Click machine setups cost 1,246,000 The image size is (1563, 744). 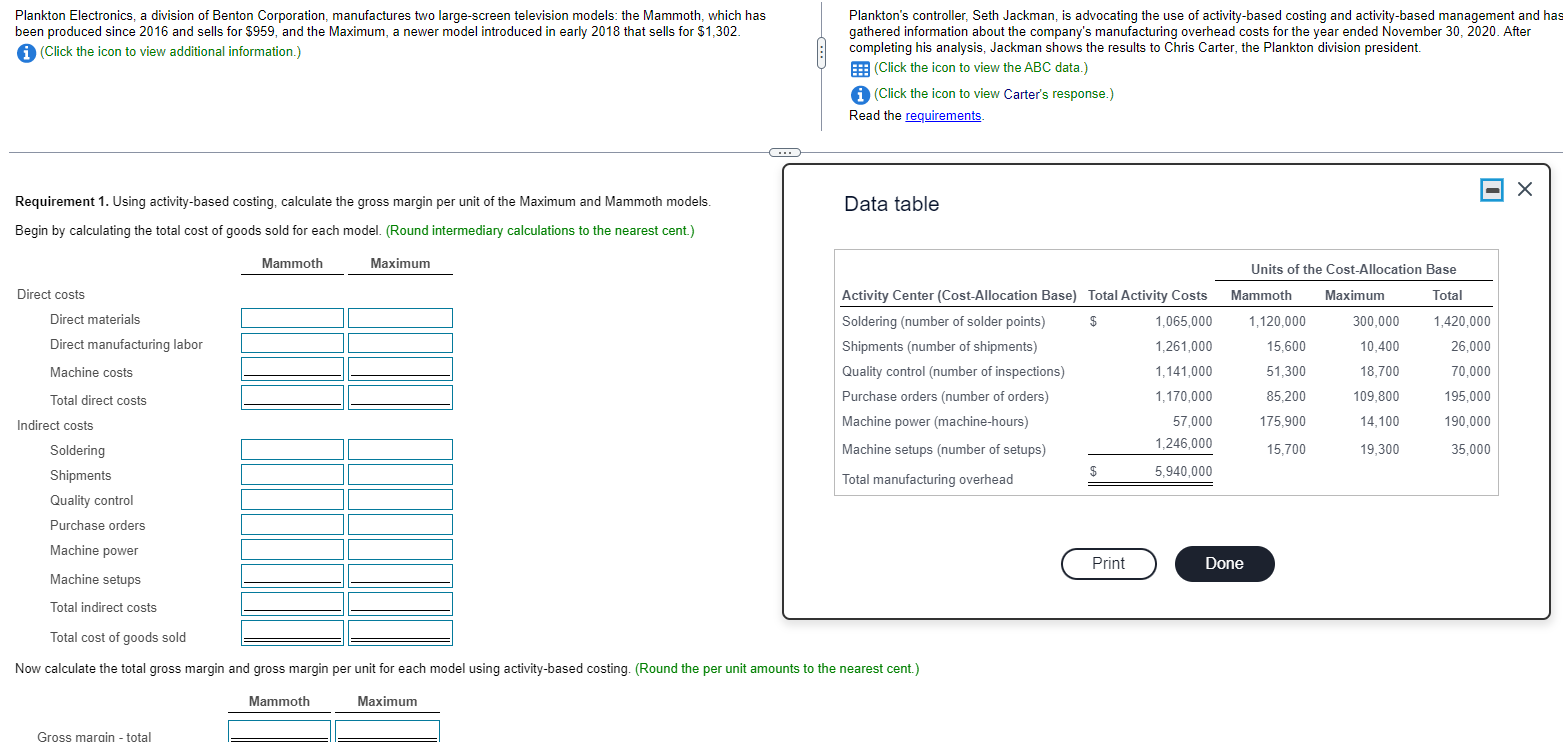(1183, 444)
